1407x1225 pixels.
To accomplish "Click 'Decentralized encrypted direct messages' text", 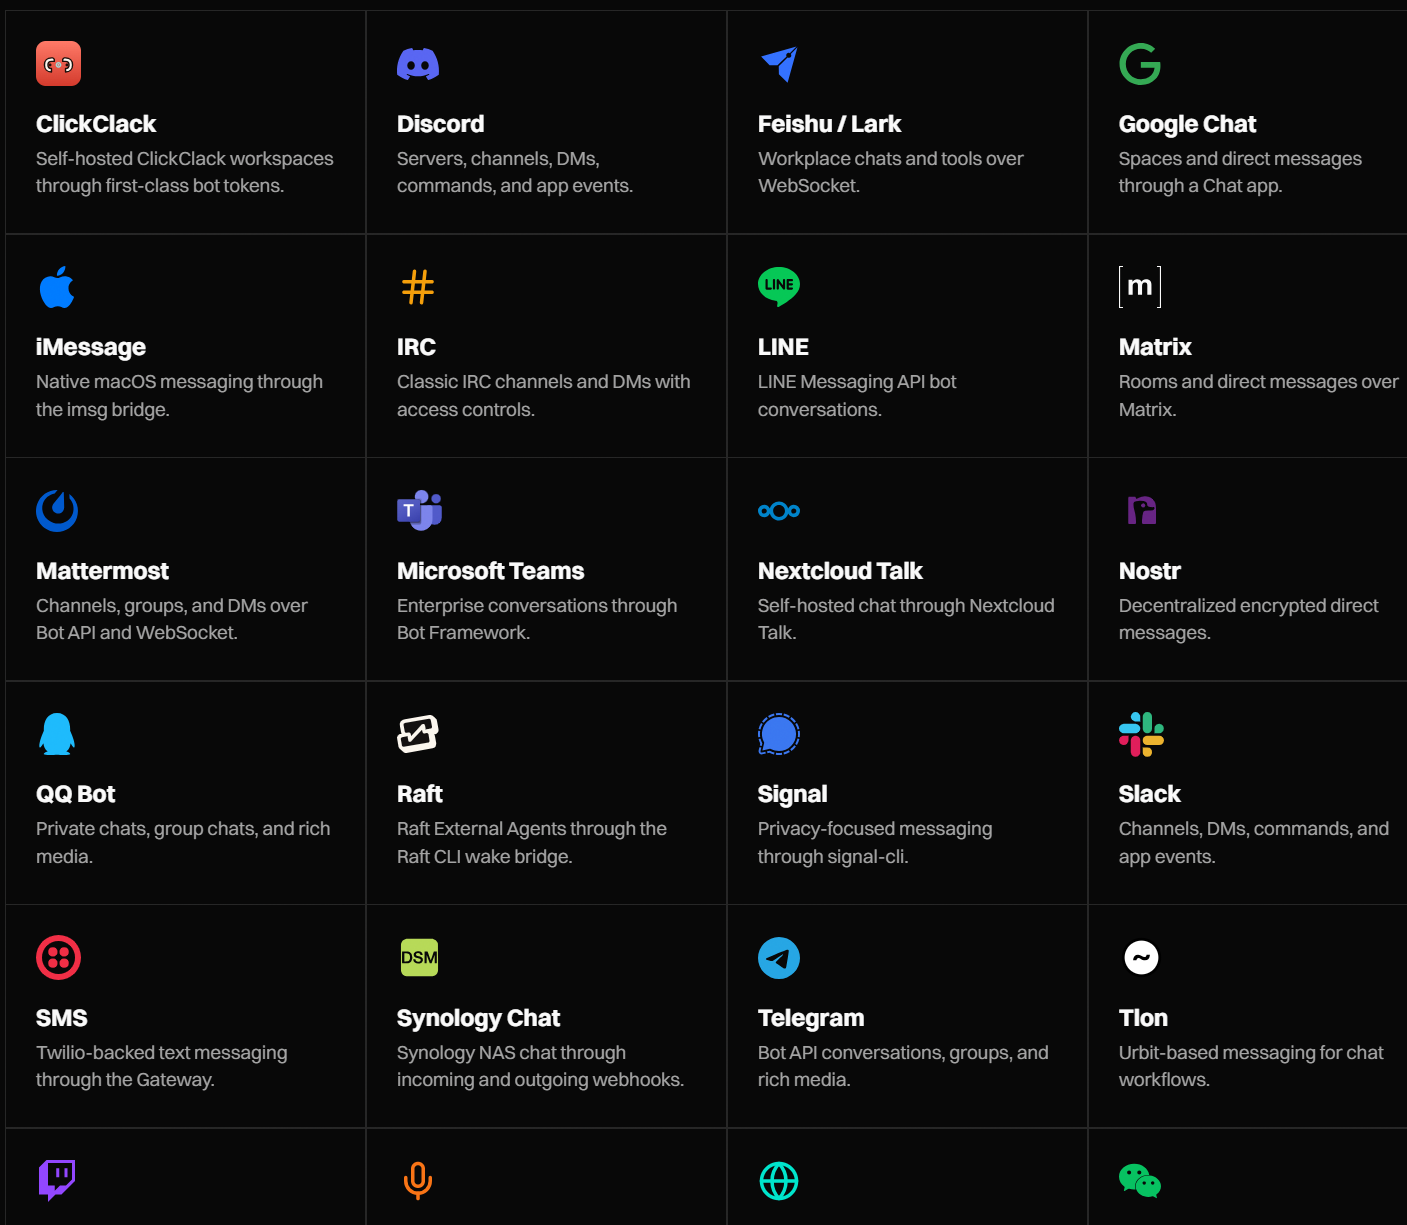I will point(1248,619).
